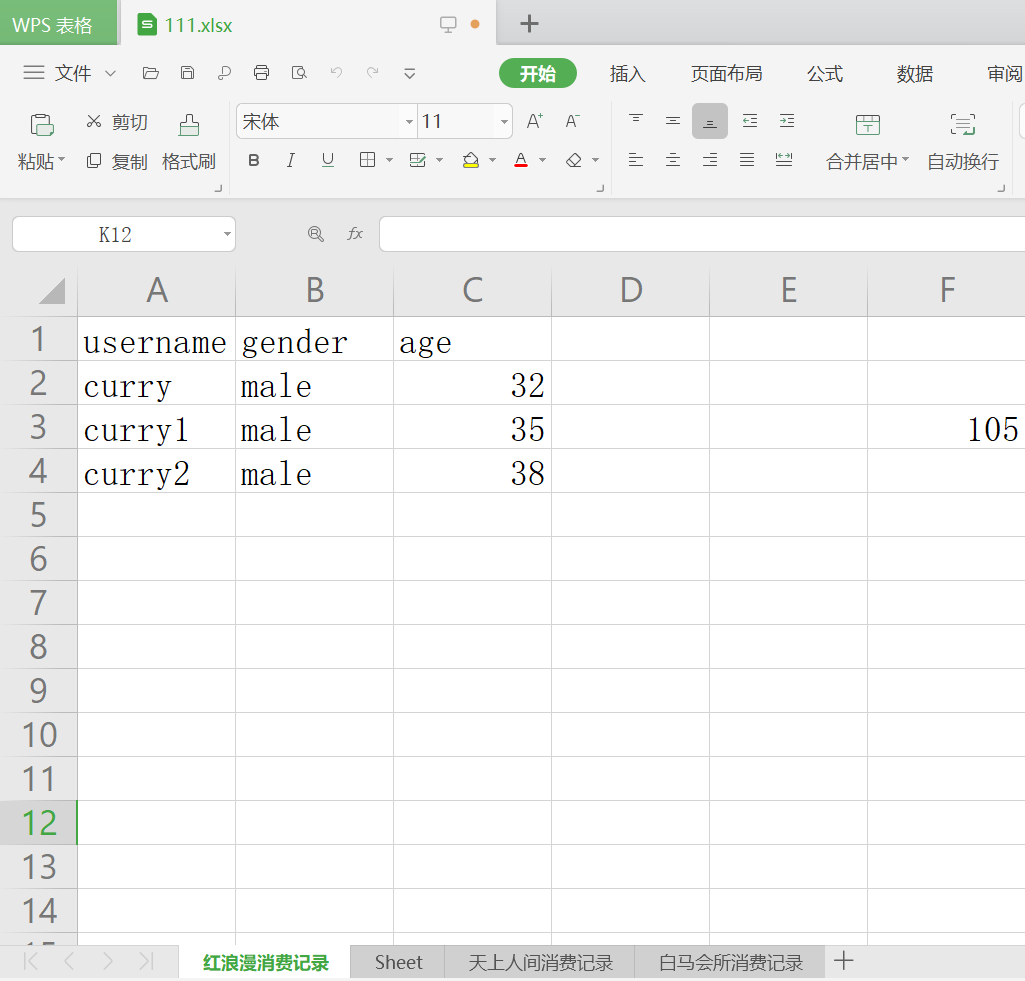Redo the last action
1025x981 pixels.
373,73
